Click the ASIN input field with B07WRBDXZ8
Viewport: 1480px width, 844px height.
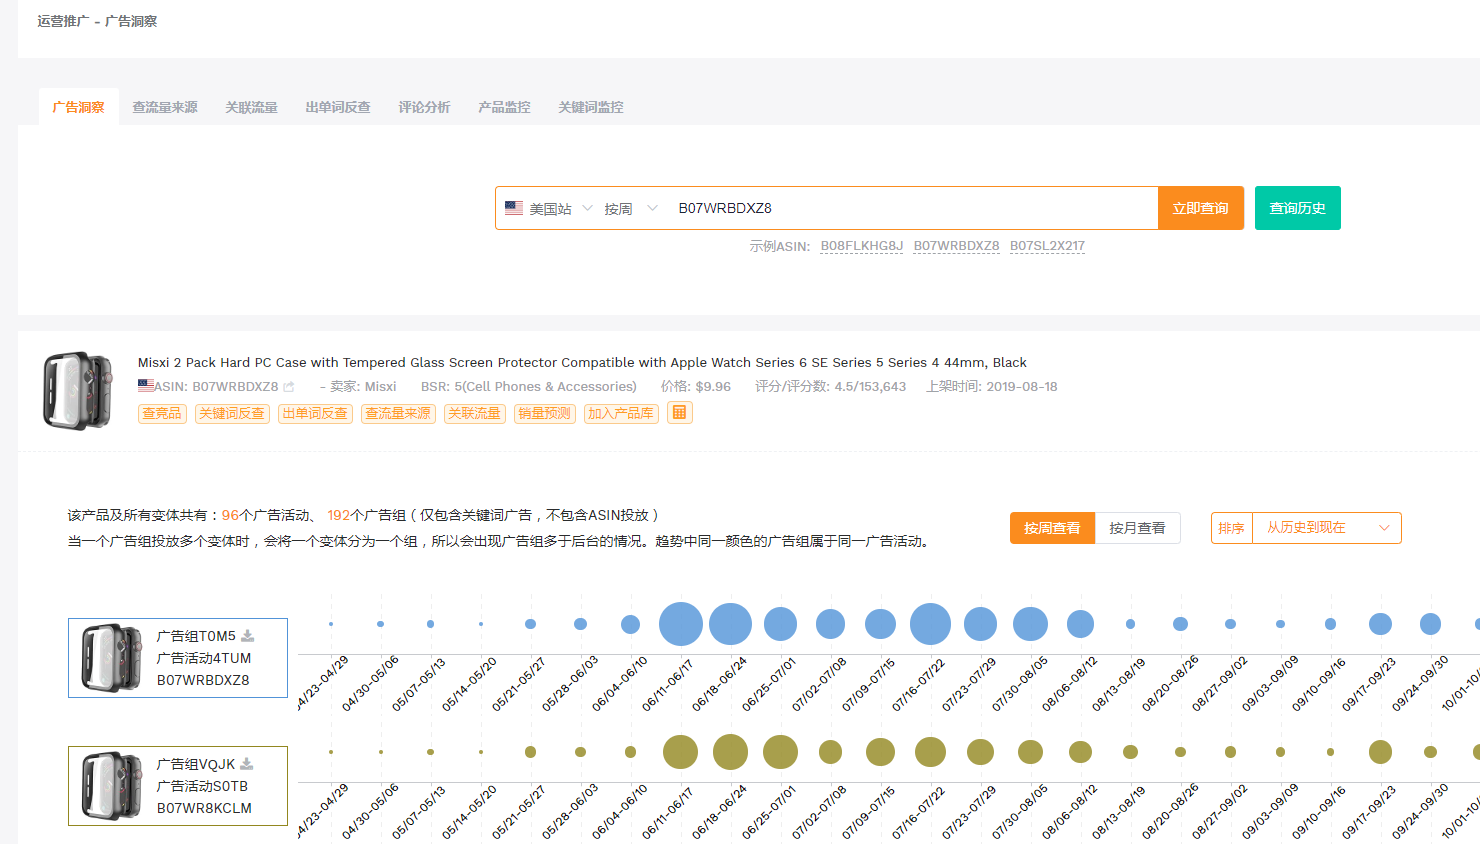pyautogui.click(x=912, y=208)
